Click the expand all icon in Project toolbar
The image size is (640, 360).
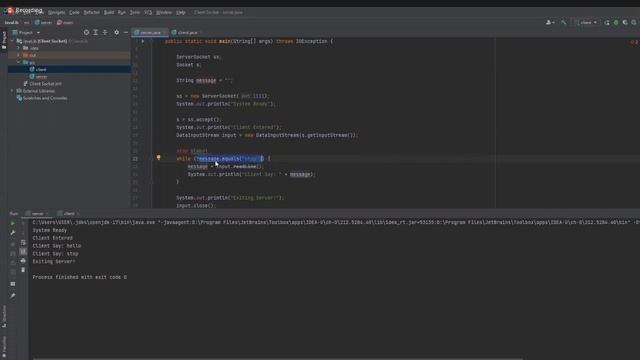pyautogui.click(x=96, y=32)
